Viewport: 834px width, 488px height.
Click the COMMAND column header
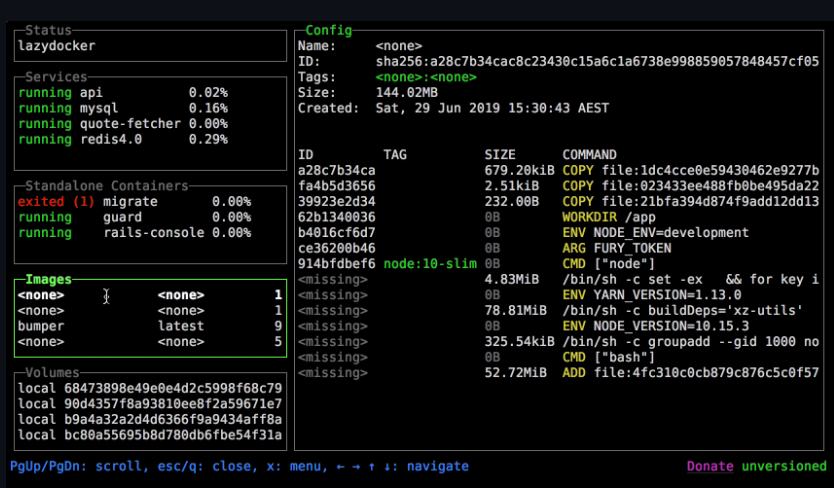click(x=589, y=155)
